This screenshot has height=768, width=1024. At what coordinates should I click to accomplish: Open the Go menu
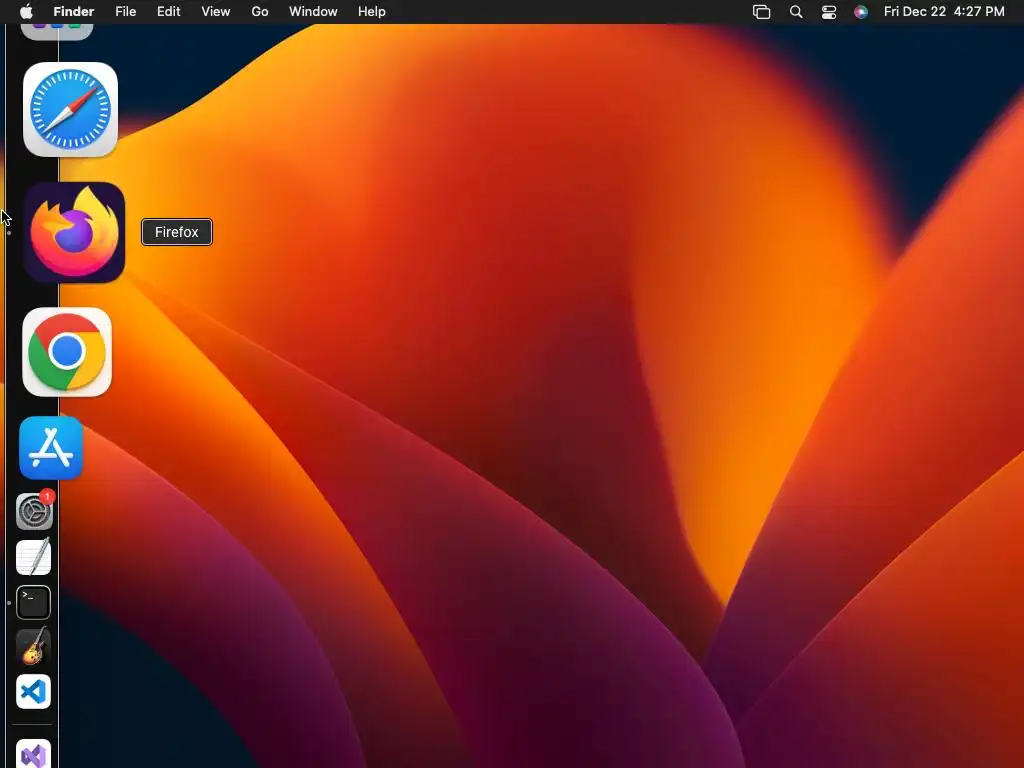(260, 12)
